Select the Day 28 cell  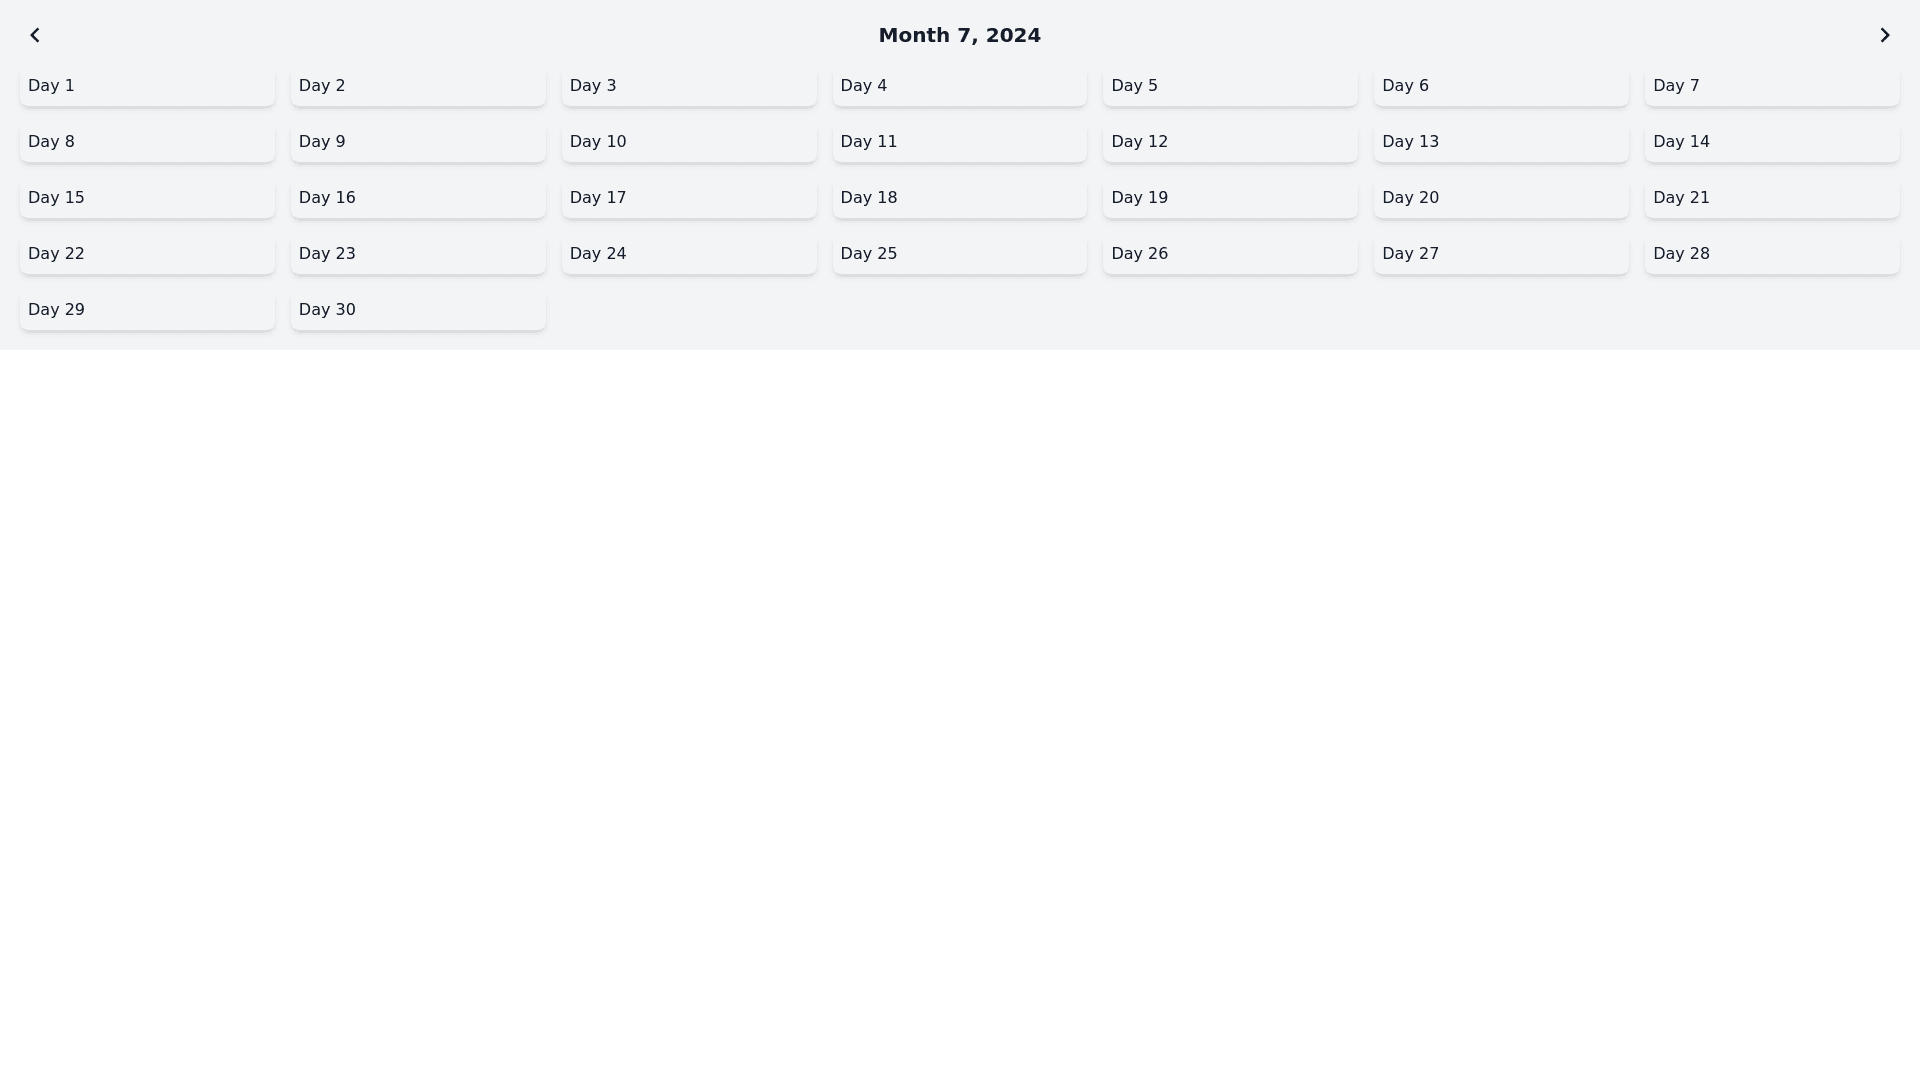click(1771, 254)
